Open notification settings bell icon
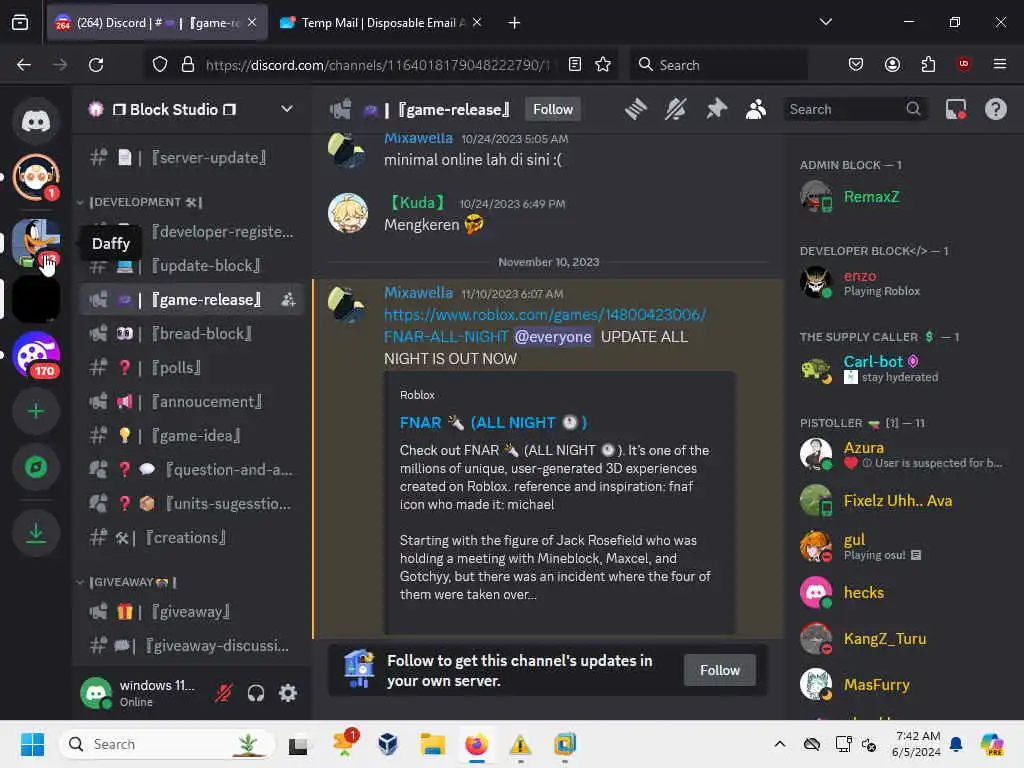Viewport: 1024px width, 768px height. click(675, 110)
